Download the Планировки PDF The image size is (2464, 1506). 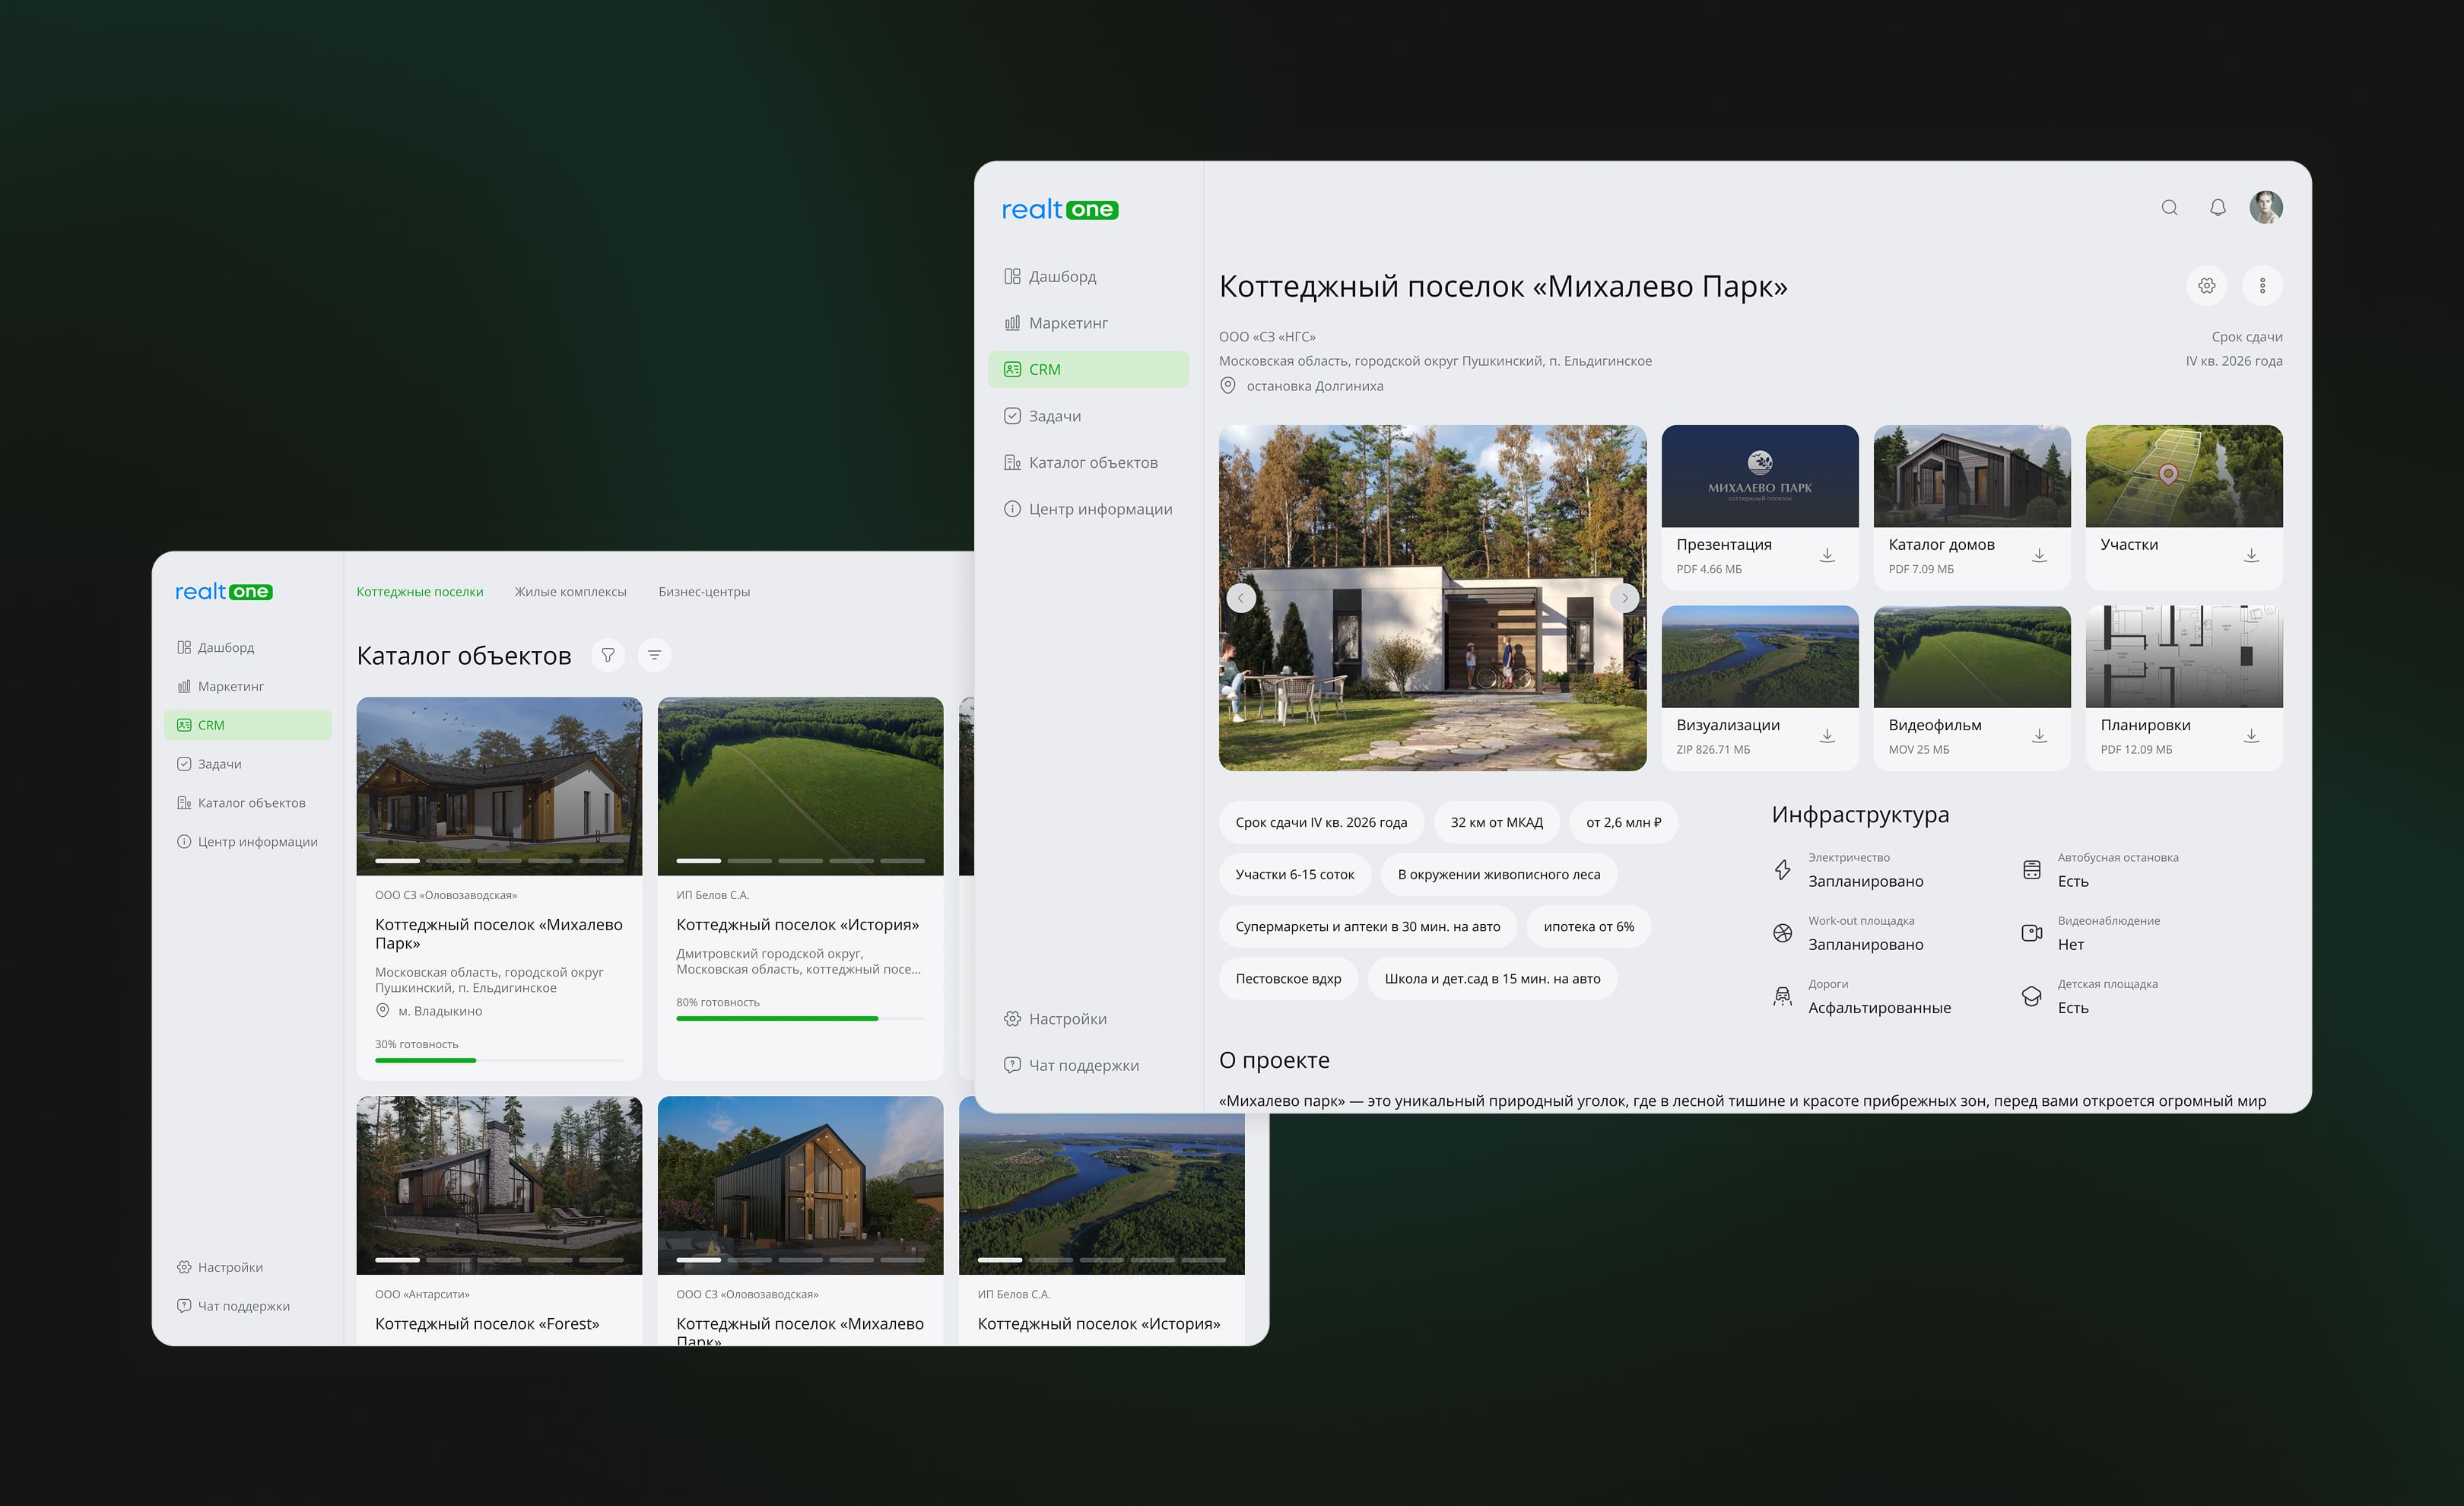pos(2250,736)
